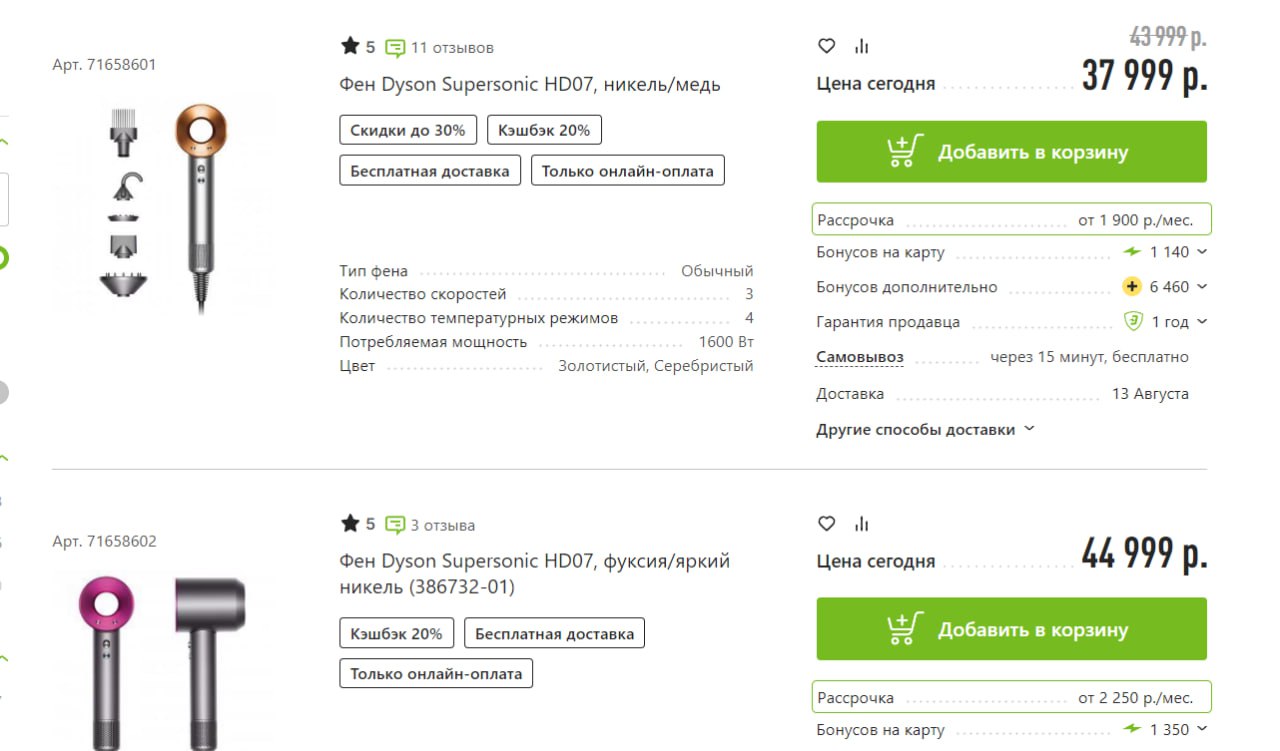The image size is (1280, 751).
Task: Click Бесплатная доставка tag on nickel/copper Dyson
Action: click(x=430, y=171)
